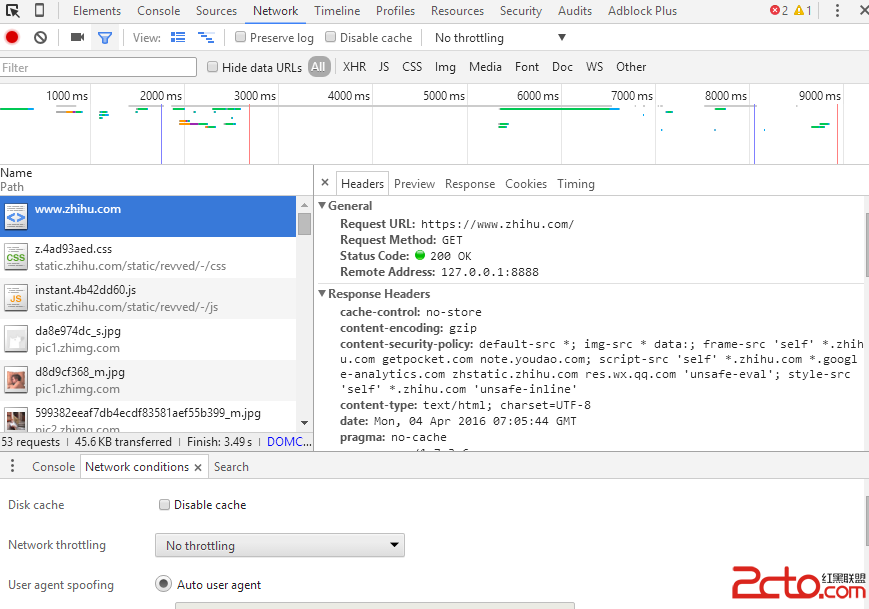The height and width of the screenshot is (609, 869).
Task: Check Disable cache under Disk cache
Action: [164, 504]
